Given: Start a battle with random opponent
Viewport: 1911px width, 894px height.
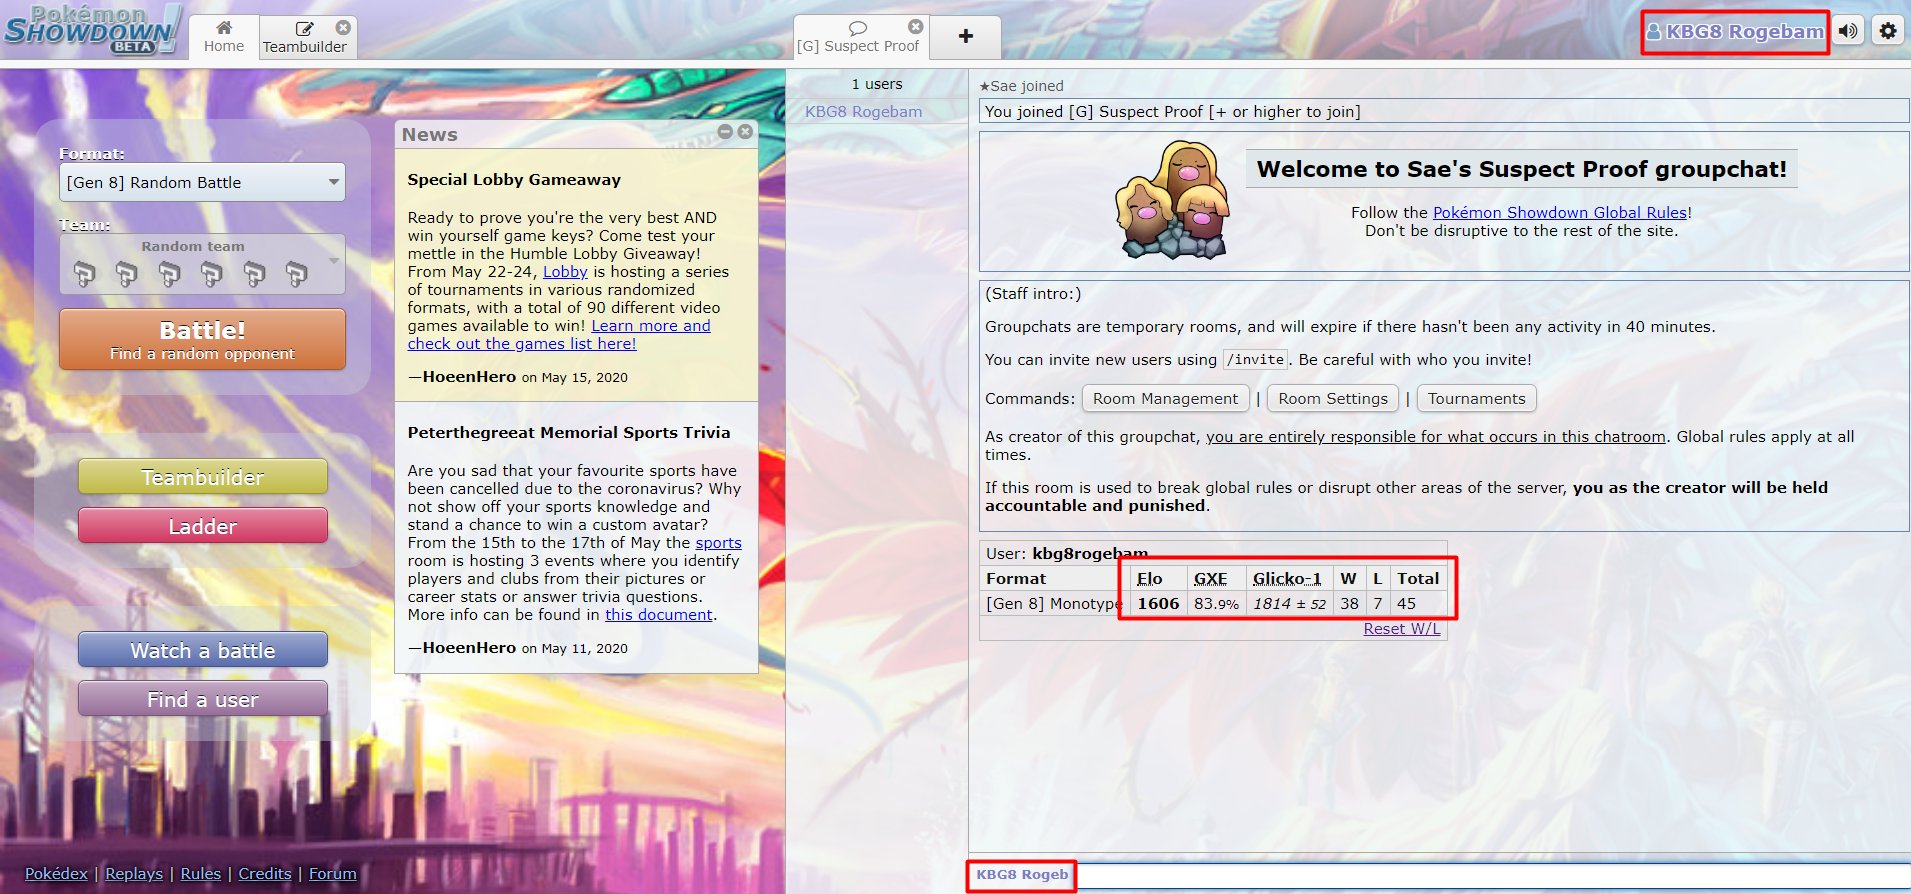Looking at the screenshot, I should point(202,339).
